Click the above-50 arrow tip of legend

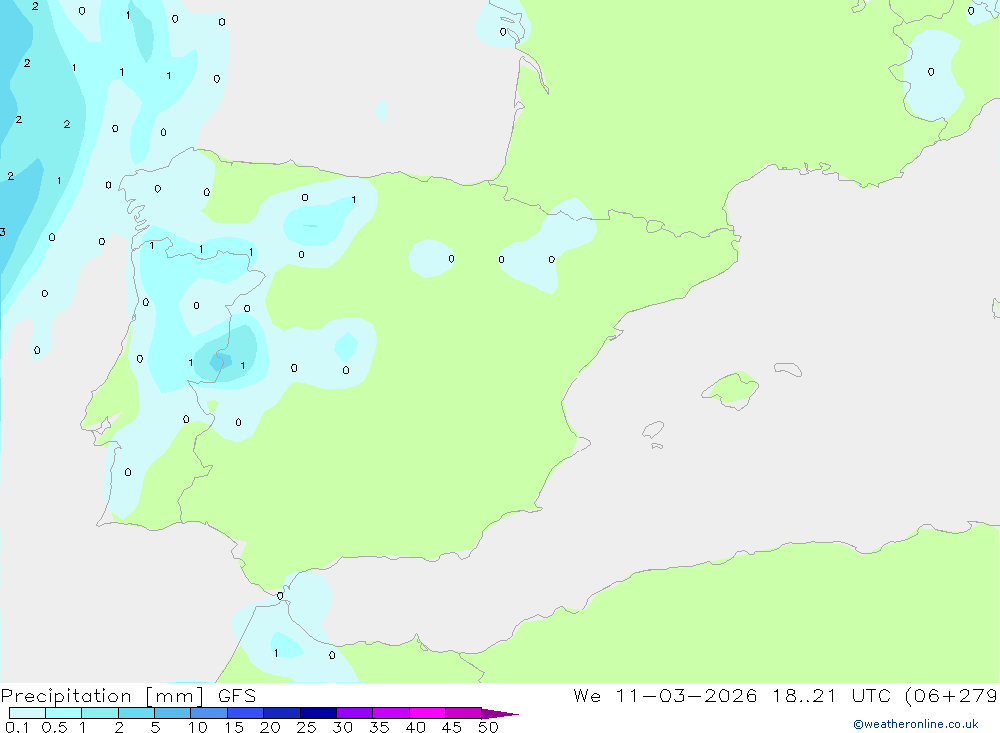coord(499,713)
